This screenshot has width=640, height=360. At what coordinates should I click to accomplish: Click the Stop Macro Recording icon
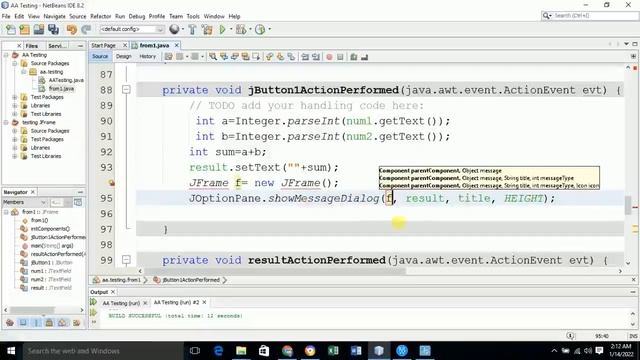(x=340, y=57)
